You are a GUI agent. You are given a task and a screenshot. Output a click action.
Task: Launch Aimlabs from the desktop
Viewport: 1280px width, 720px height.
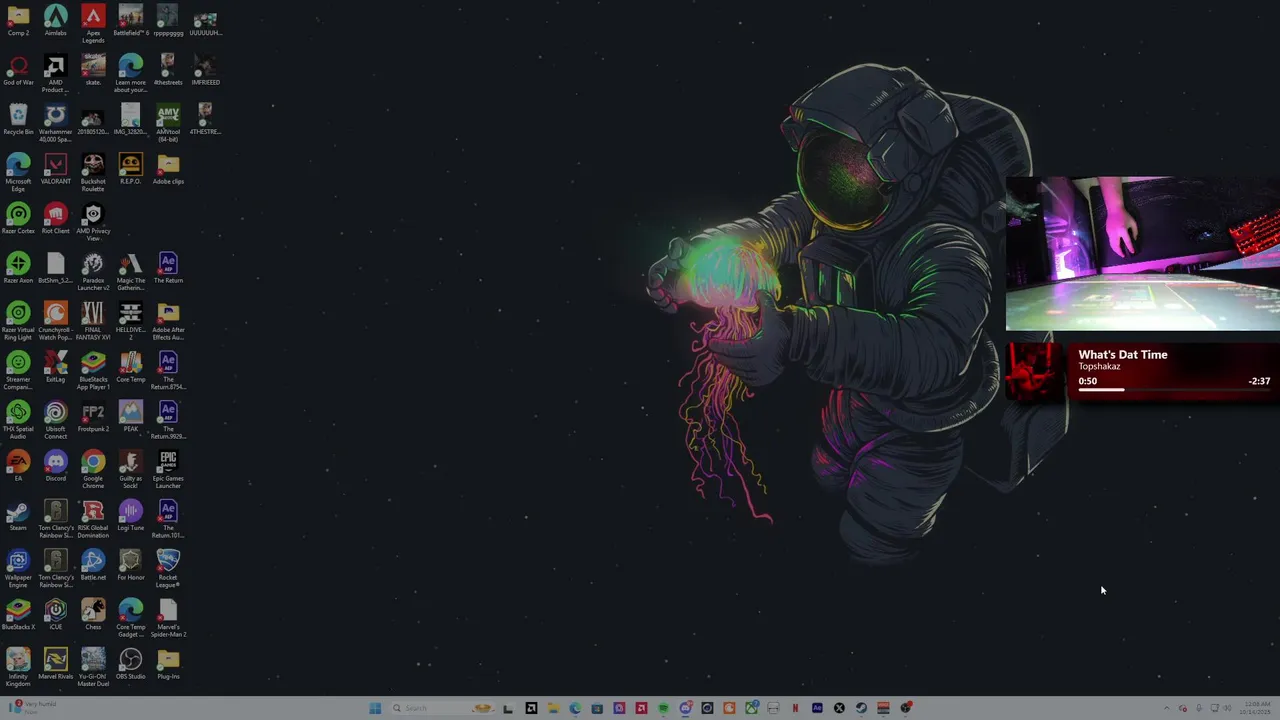point(56,21)
